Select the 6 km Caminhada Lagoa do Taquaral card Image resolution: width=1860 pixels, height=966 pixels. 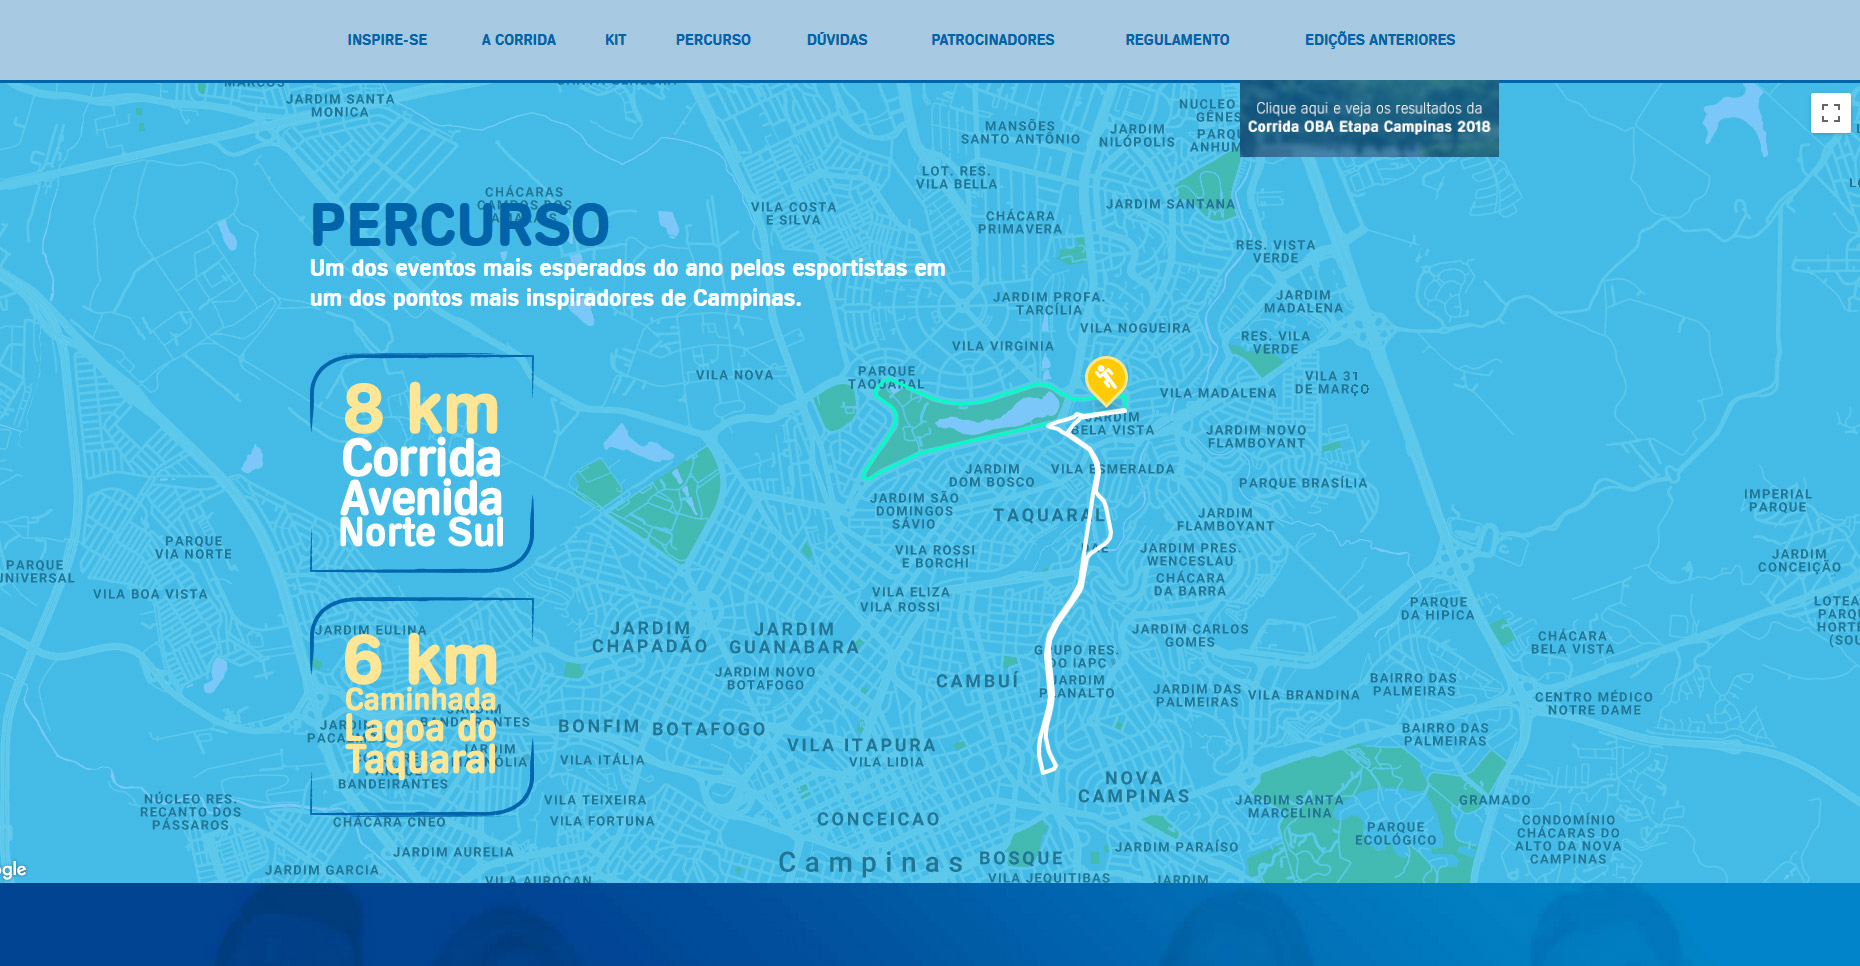point(422,706)
